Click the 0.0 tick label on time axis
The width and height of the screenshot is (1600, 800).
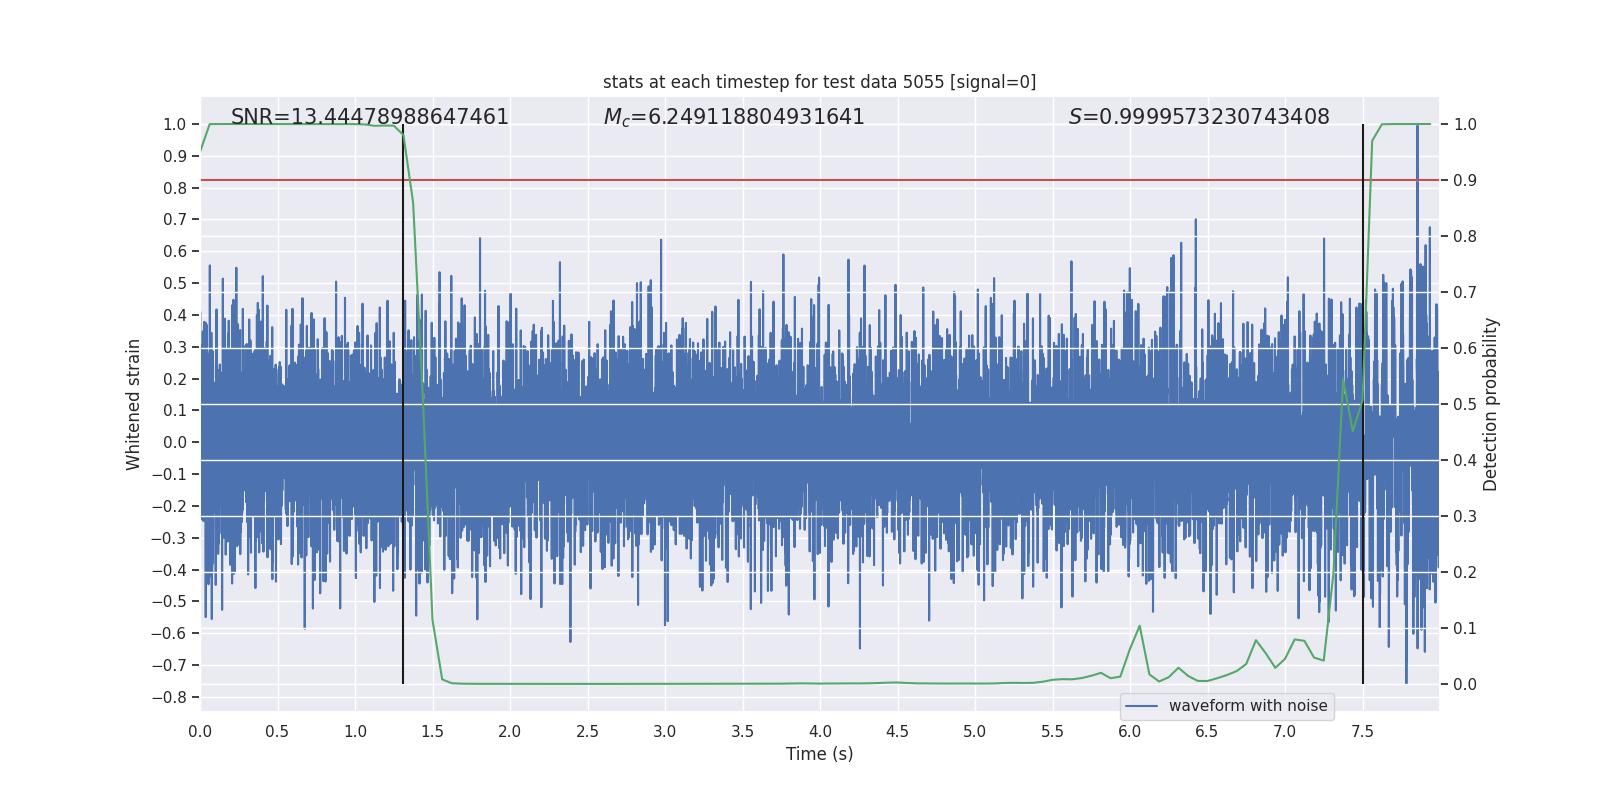pyautogui.click(x=200, y=731)
